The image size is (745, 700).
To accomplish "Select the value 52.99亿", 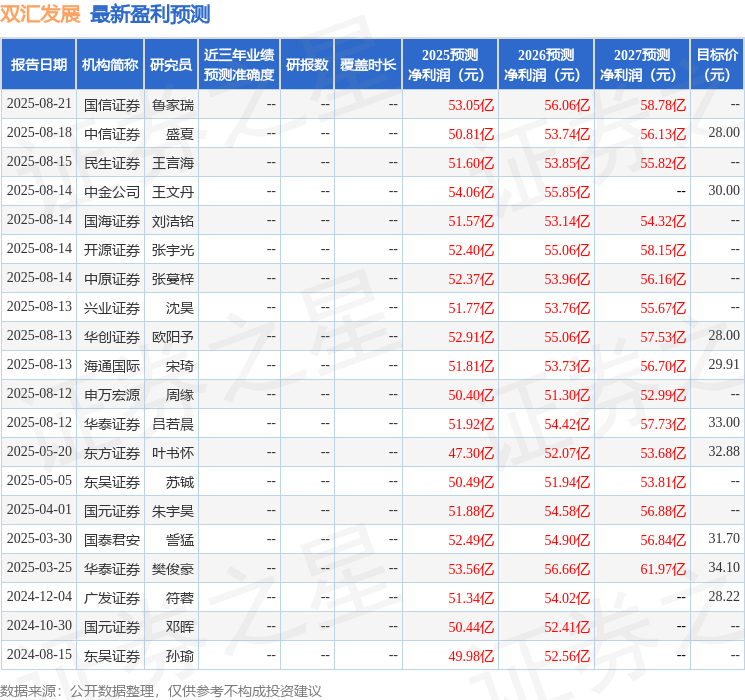I will coord(663,395).
